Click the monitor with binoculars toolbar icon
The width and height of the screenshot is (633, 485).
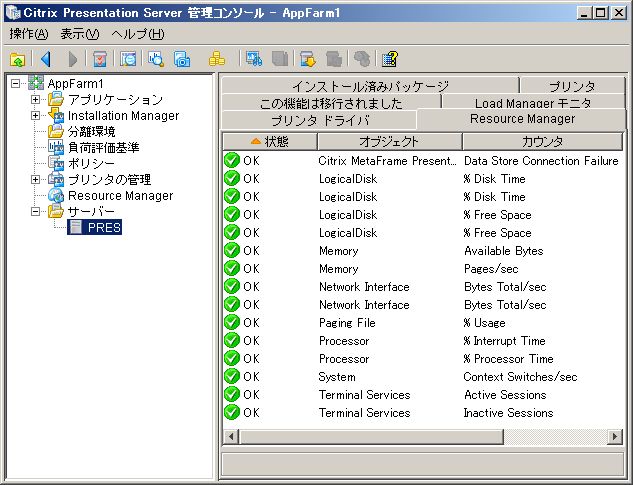[x=254, y=59]
